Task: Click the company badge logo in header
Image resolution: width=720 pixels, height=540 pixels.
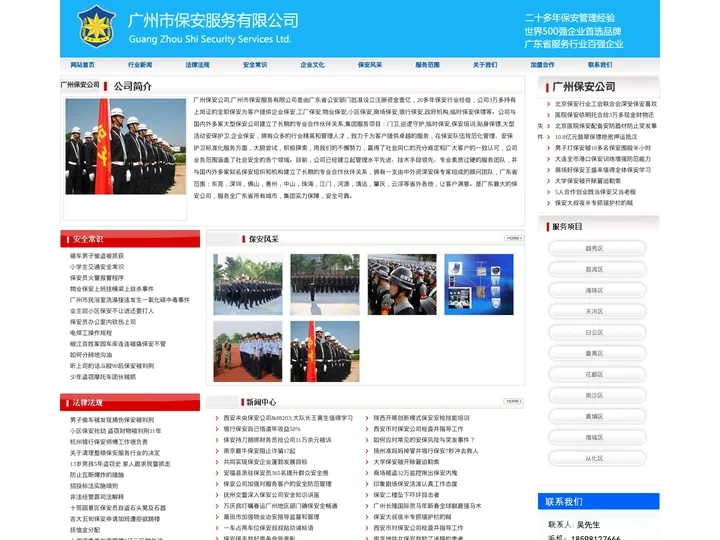Action: point(96,27)
